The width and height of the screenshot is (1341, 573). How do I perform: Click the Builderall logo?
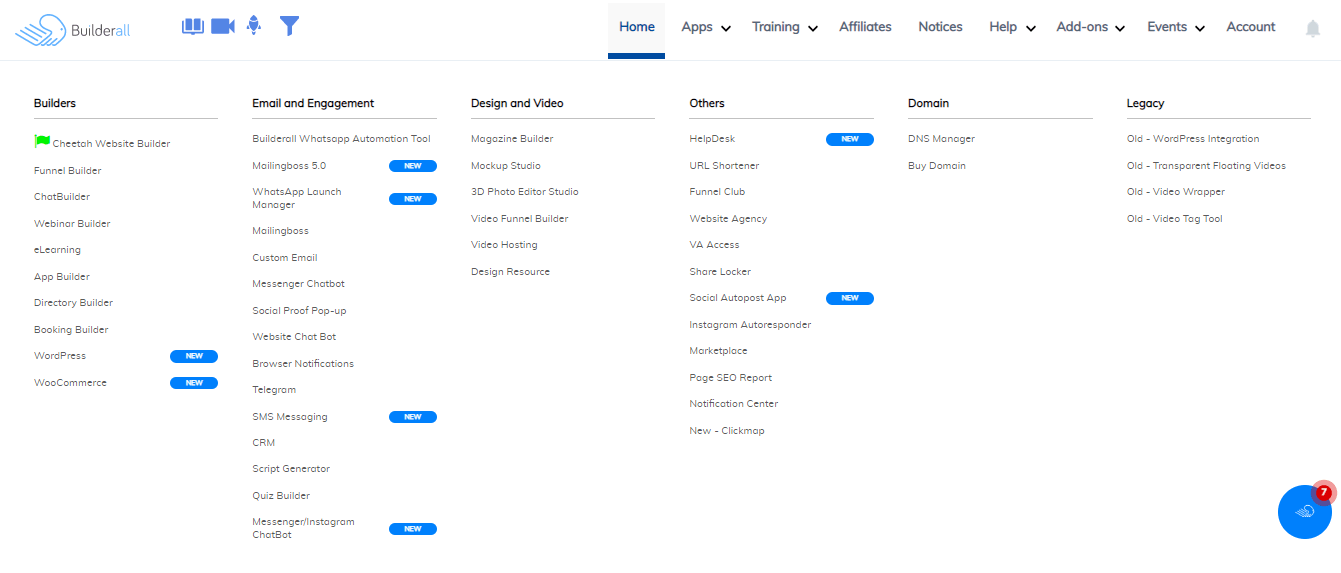pyautogui.click(x=73, y=30)
